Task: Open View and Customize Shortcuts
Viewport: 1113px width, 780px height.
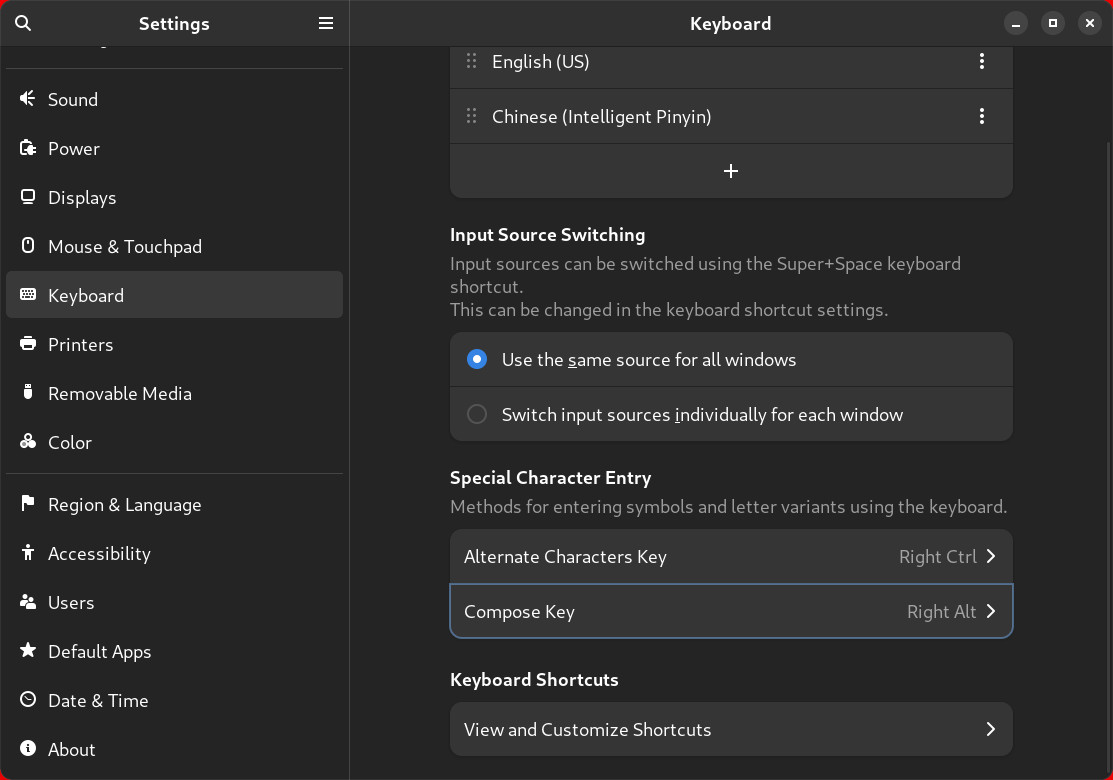Action: (731, 729)
